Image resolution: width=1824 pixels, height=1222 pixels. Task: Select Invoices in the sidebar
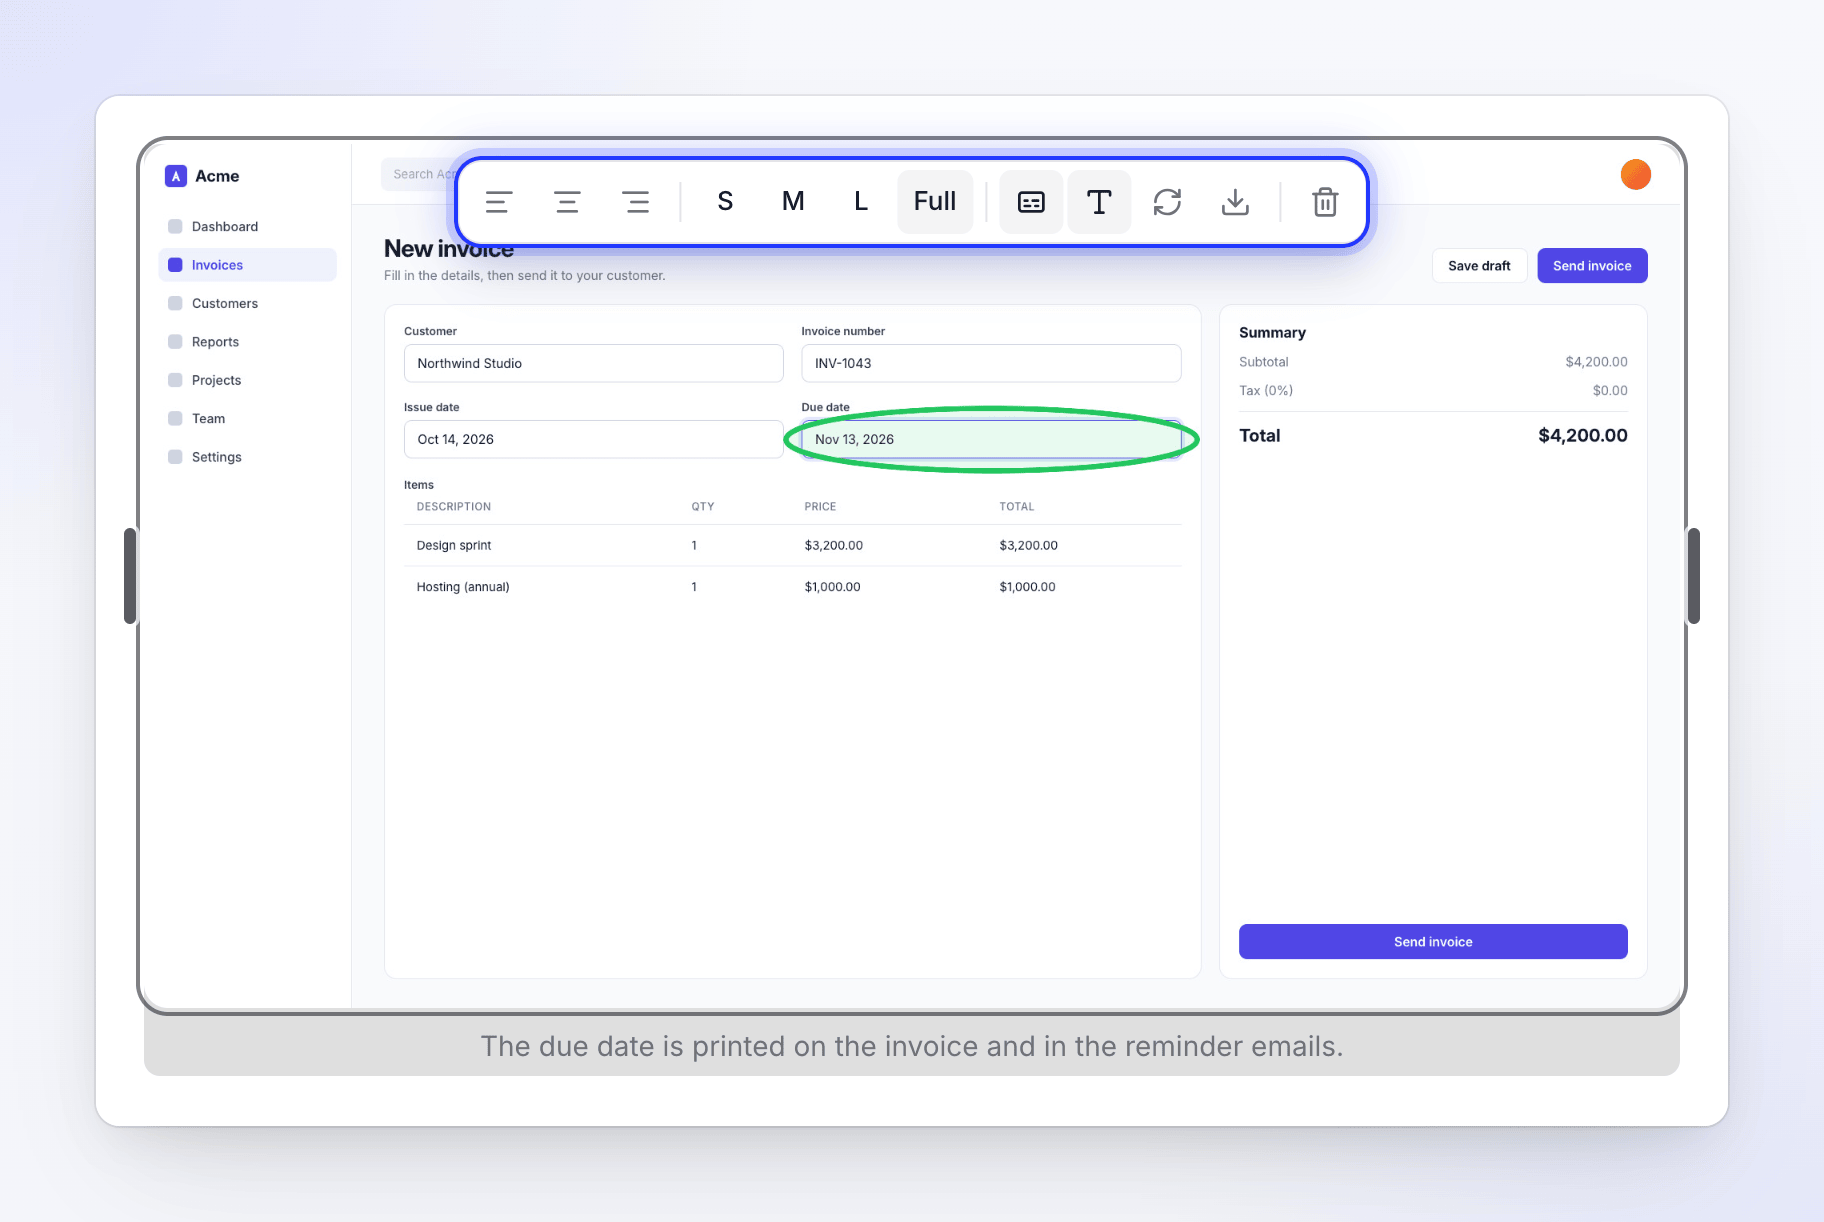coord(247,265)
